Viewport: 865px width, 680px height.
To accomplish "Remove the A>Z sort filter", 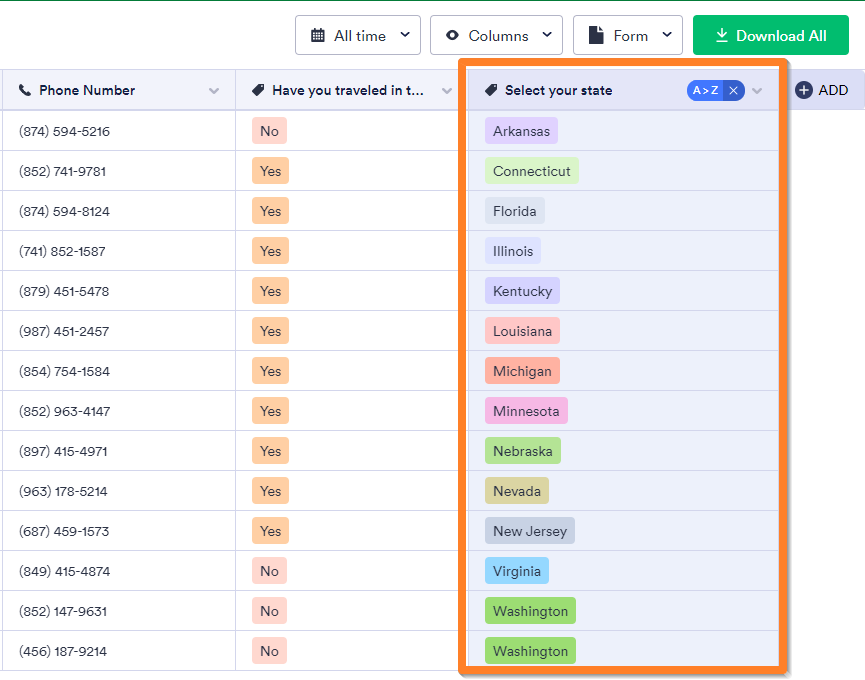I will pyautogui.click(x=733, y=91).
